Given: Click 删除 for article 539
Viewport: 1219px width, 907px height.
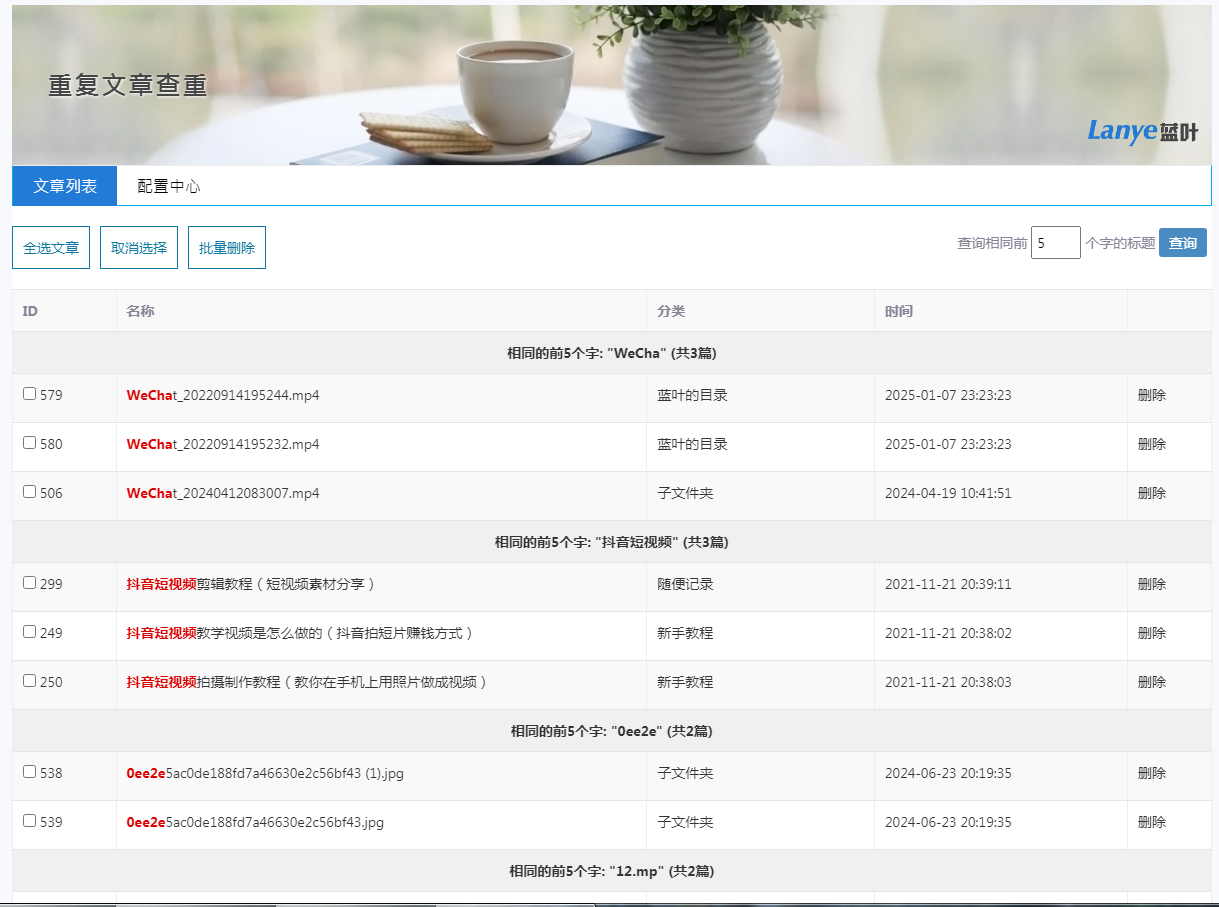Looking at the screenshot, I should pos(1152,822).
